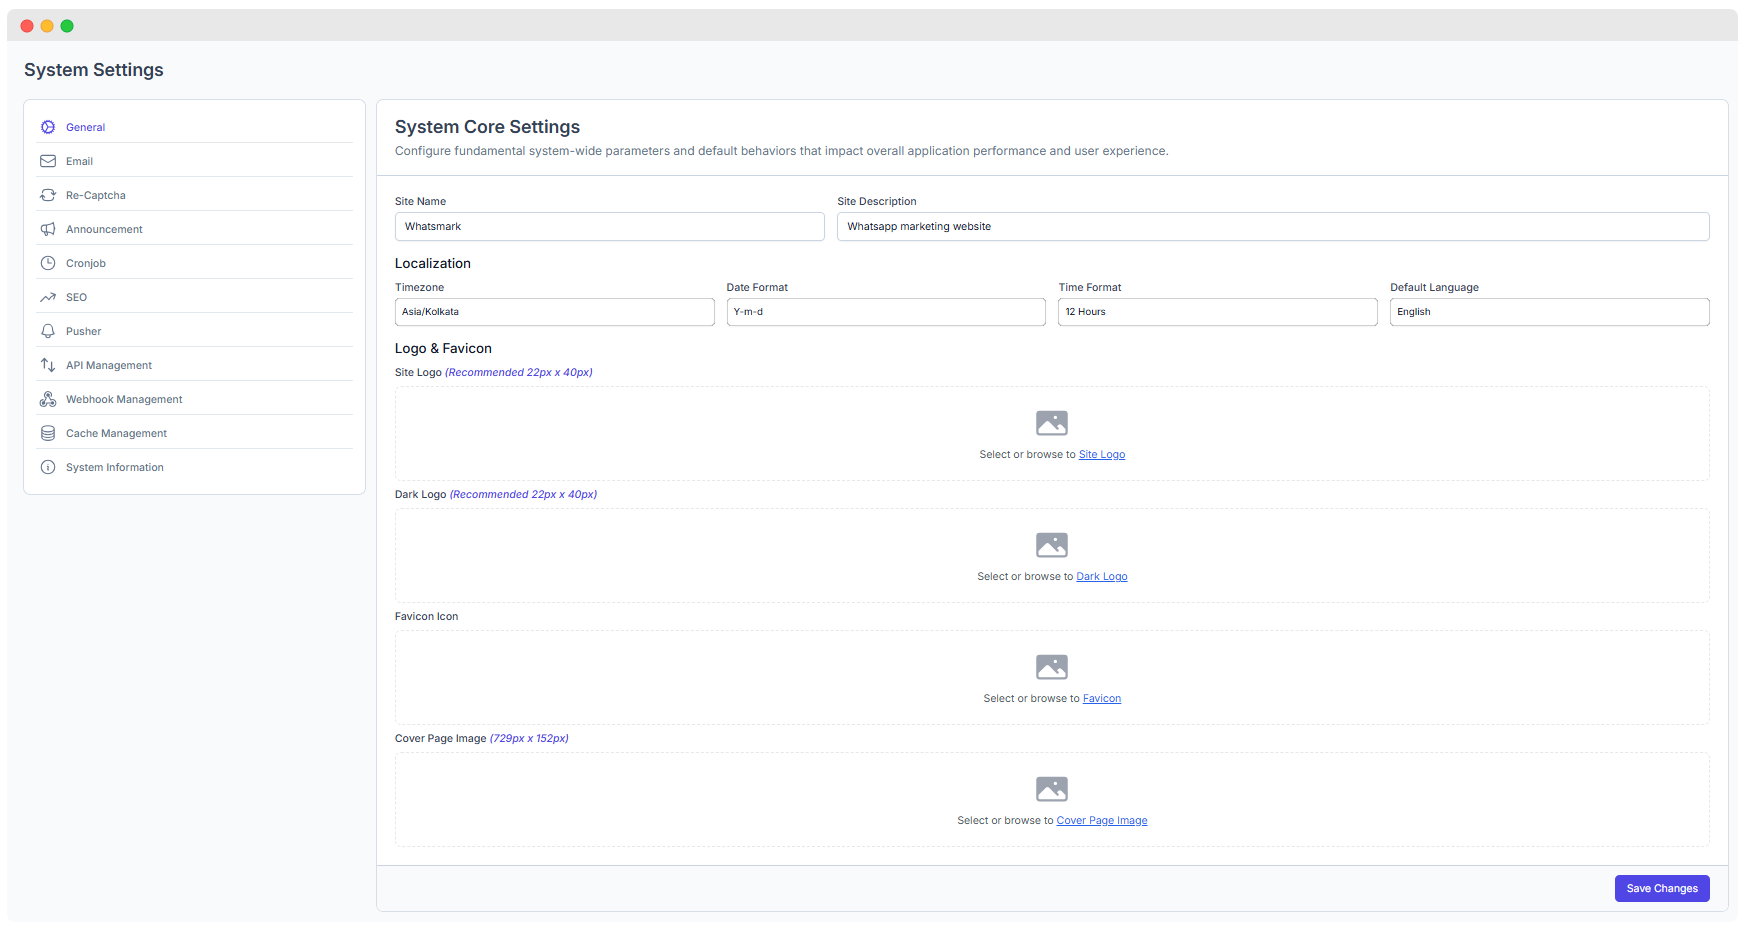
Task: Click the bell icon beside Pusher
Action: click(48, 331)
